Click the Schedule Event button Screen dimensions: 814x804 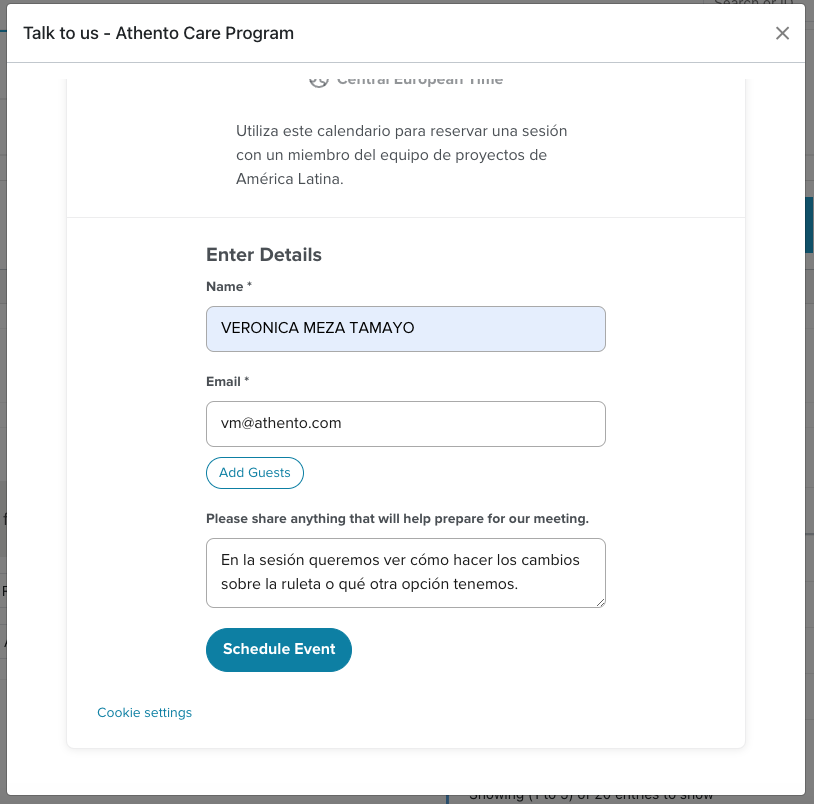tap(279, 649)
